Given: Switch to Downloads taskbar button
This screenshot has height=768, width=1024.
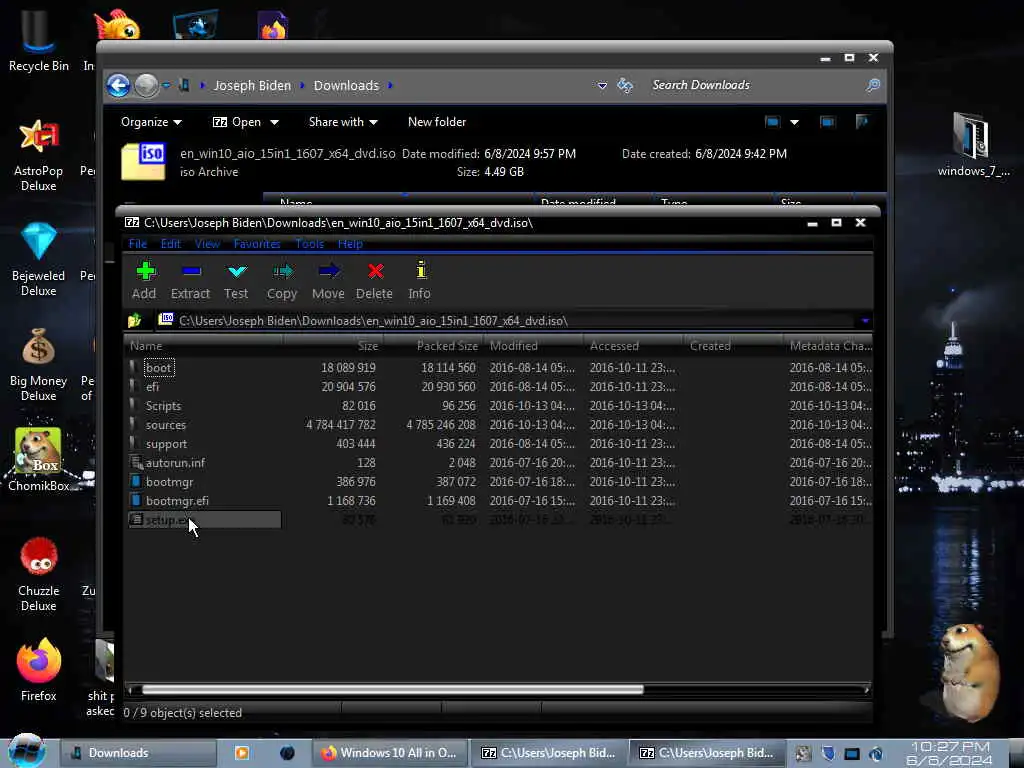Looking at the screenshot, I should (x=138, y=753).
